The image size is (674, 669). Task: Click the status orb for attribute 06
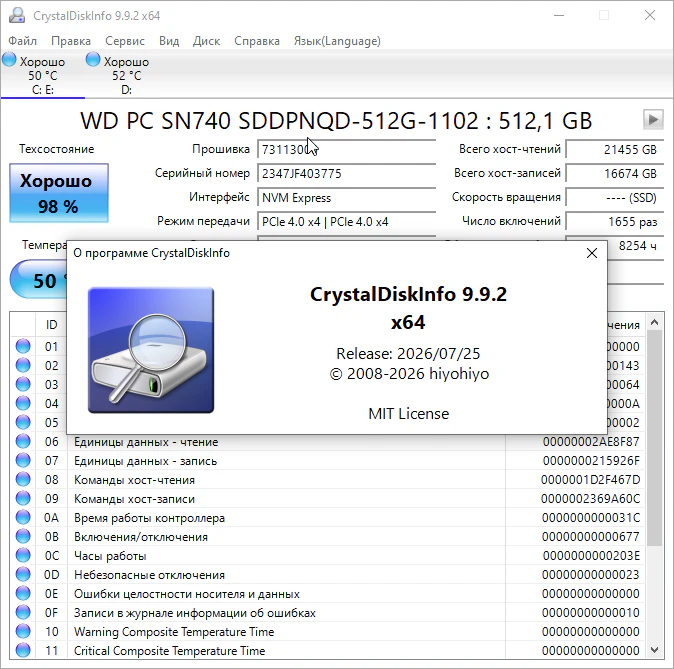click(x=23, y=441)
